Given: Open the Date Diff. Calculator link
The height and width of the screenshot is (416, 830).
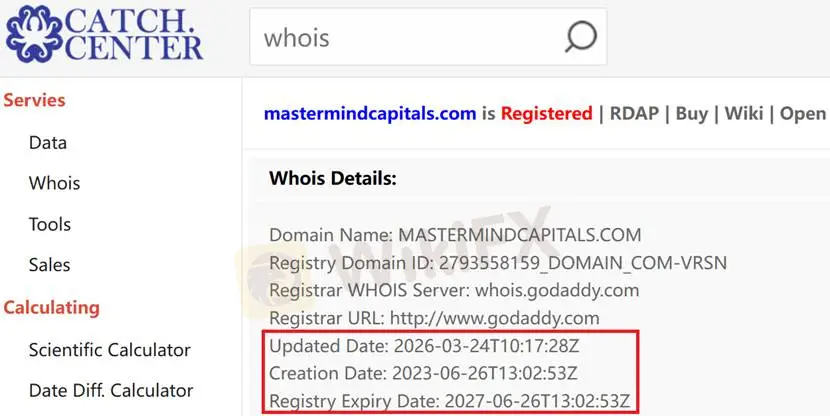Looking at the screenshot, I should click(x=111, y=391).
